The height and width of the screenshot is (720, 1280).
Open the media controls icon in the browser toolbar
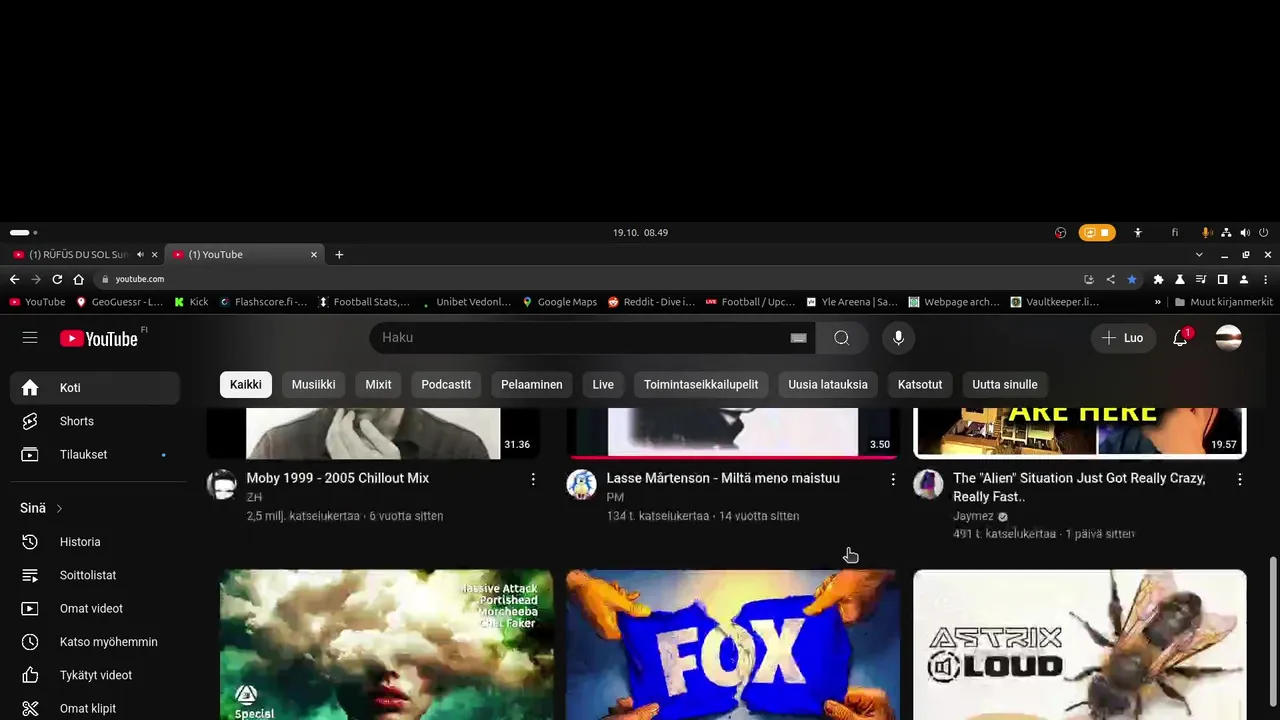(x=1201, y=279)
